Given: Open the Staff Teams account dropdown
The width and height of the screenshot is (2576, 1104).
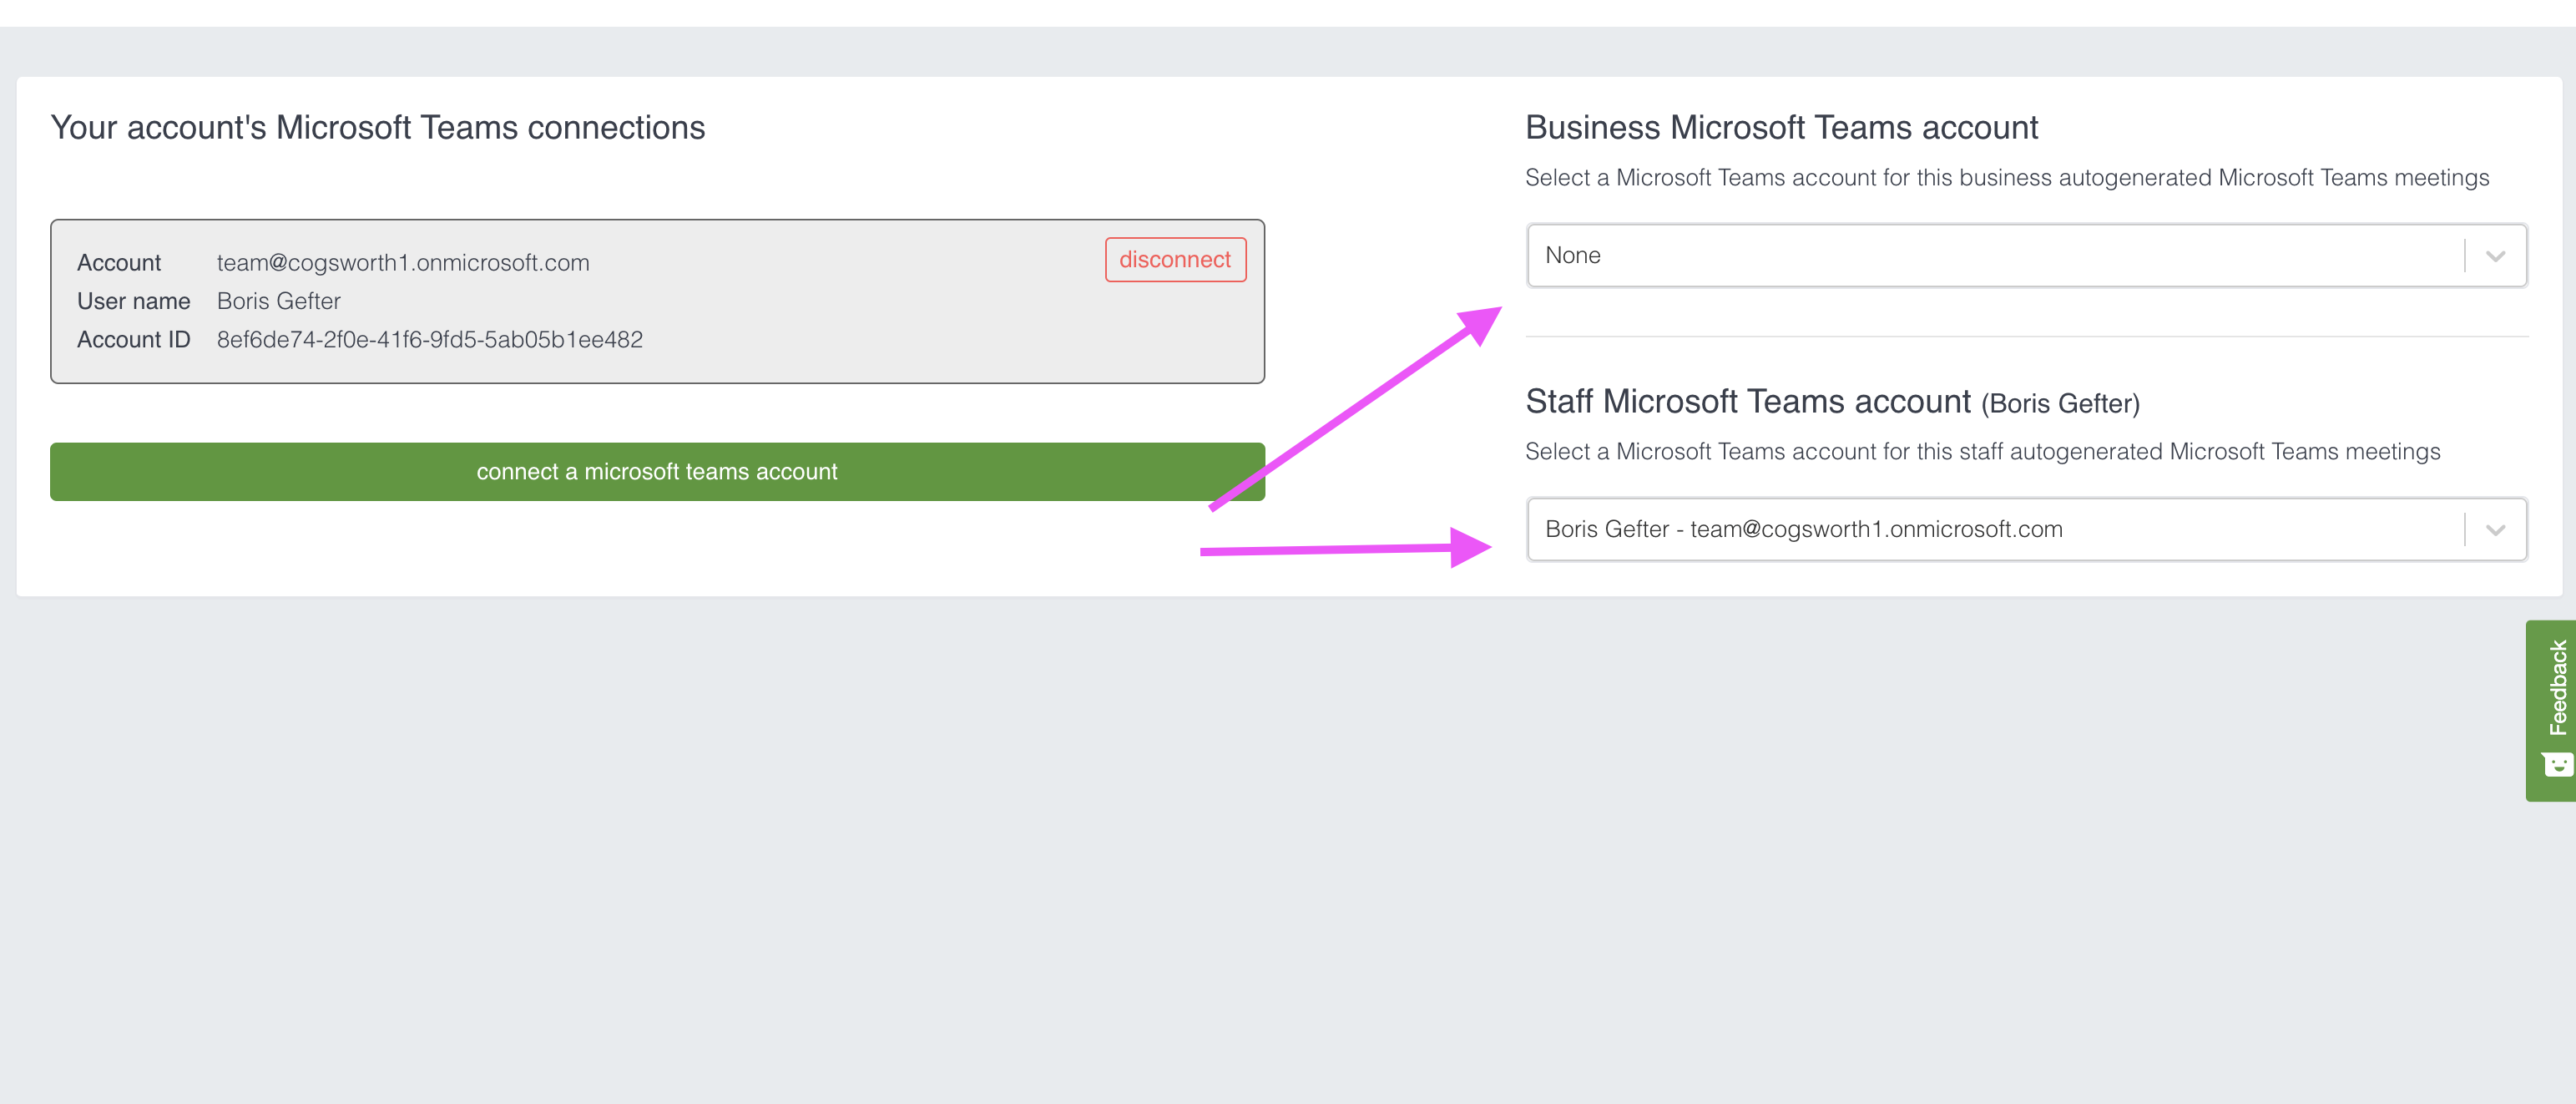Looking at the screenshot, I should (x=2026, y=530).
